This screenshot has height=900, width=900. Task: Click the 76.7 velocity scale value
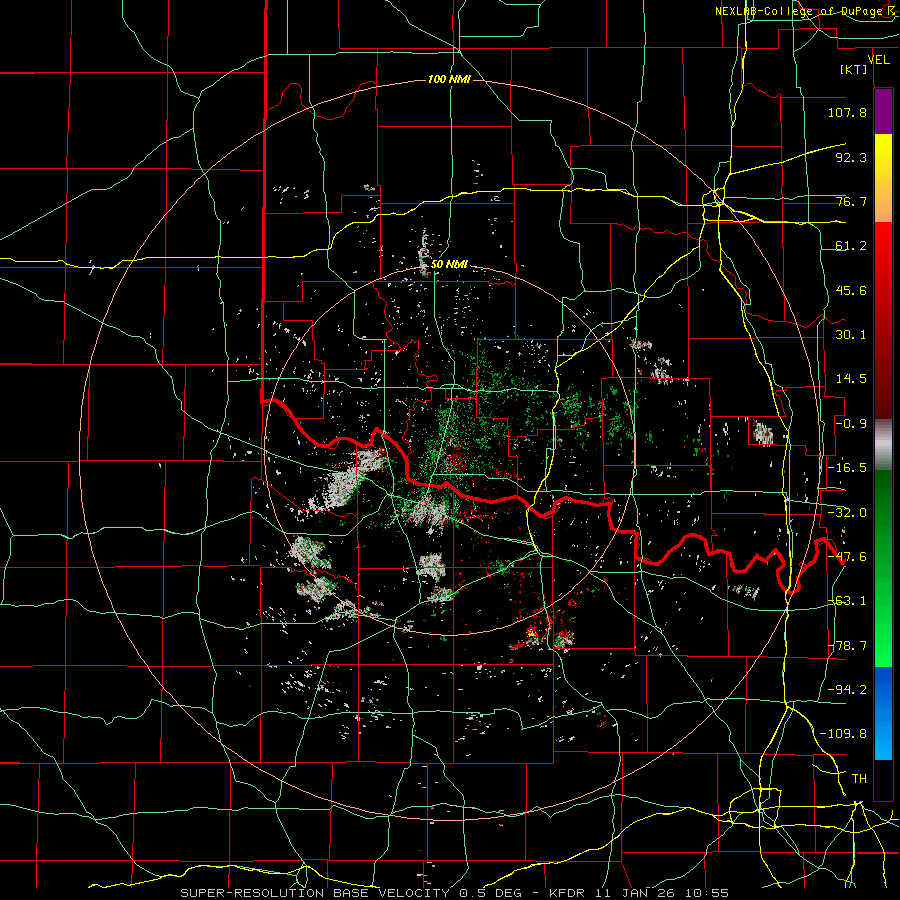[851, 201]
